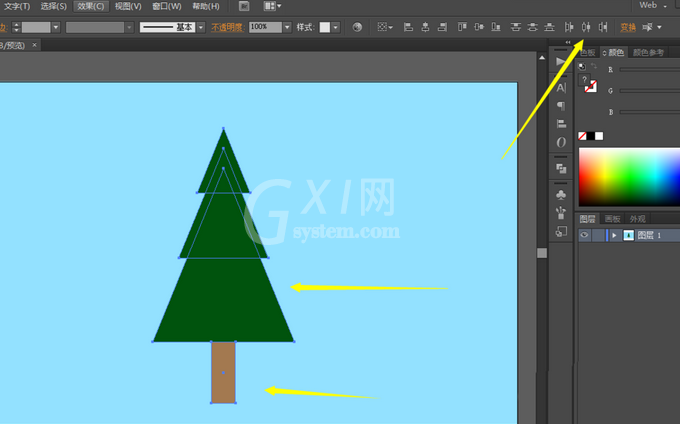The width and height of the screenshot is (680, 424).
Task: Open the OpenType panel icon
Action: click(561, 142)
